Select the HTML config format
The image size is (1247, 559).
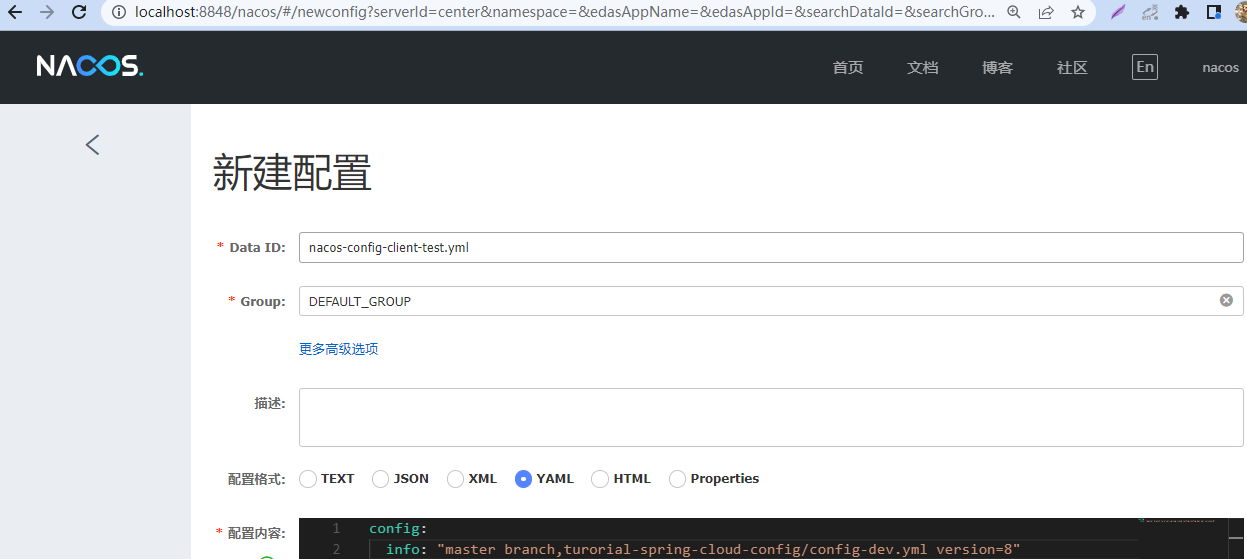600,479
